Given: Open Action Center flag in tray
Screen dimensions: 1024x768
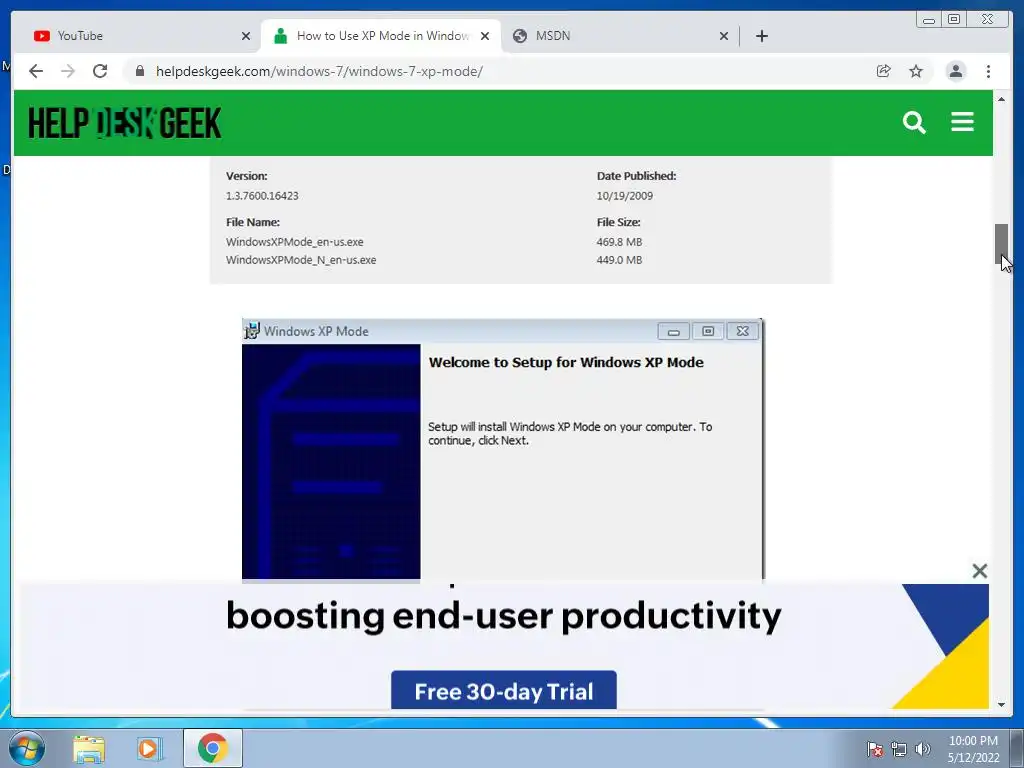Looking at the screenshot, I should click(x=874, y=749).
